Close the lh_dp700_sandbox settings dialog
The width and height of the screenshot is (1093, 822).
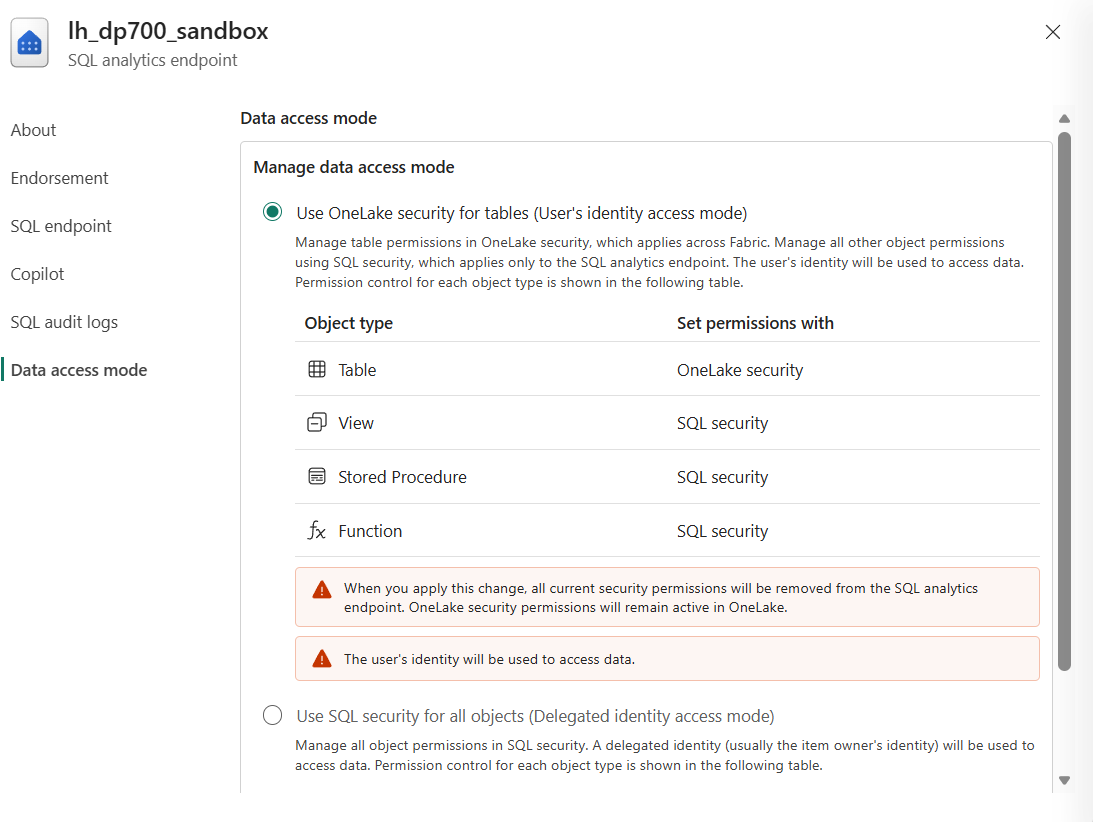(1053, 32)
